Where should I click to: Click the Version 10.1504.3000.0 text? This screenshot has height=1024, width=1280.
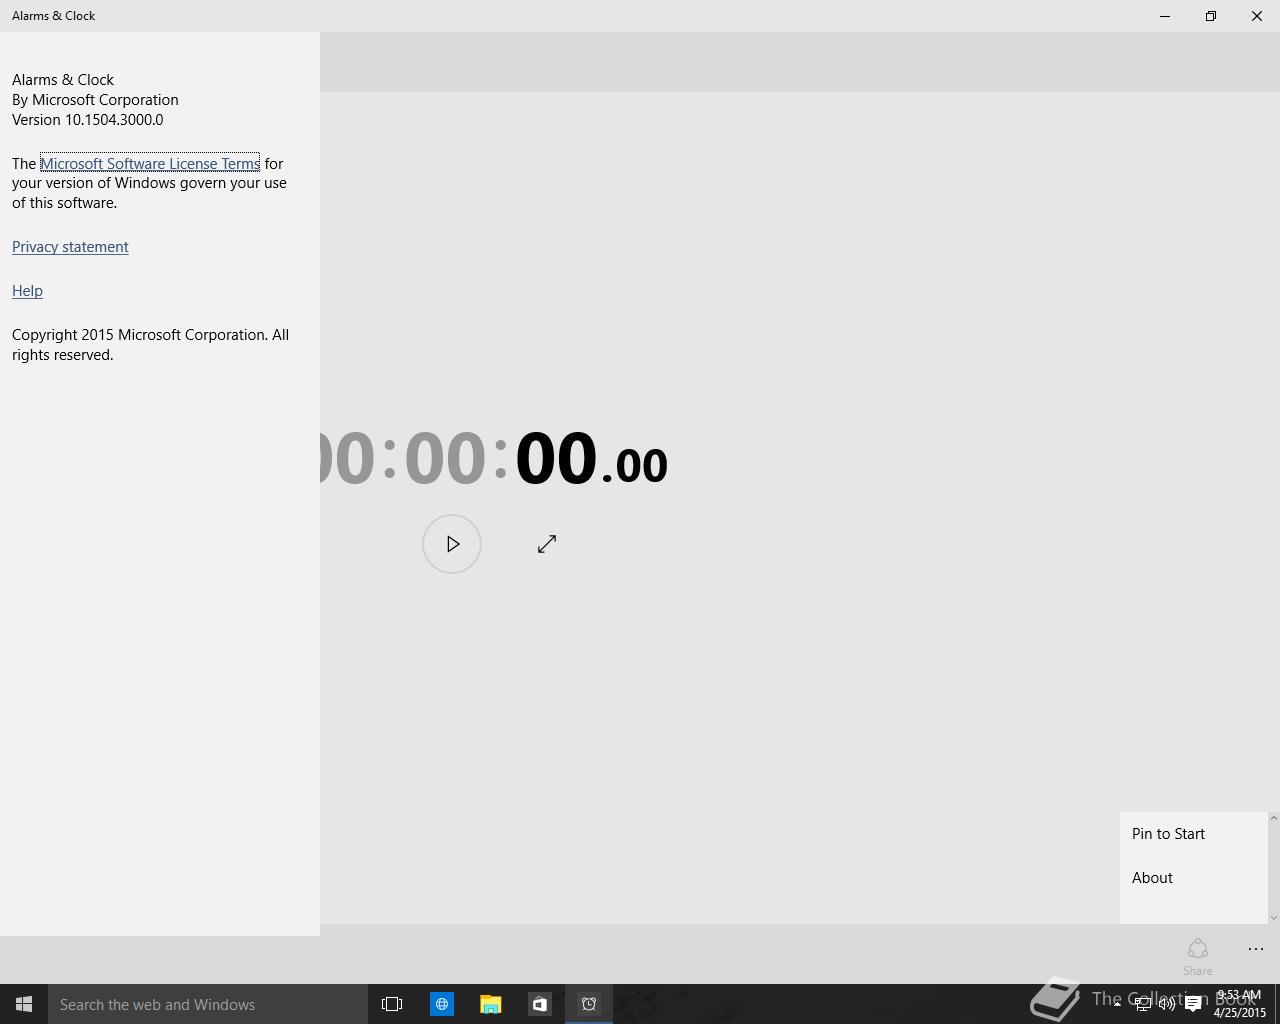coord(87,120)
